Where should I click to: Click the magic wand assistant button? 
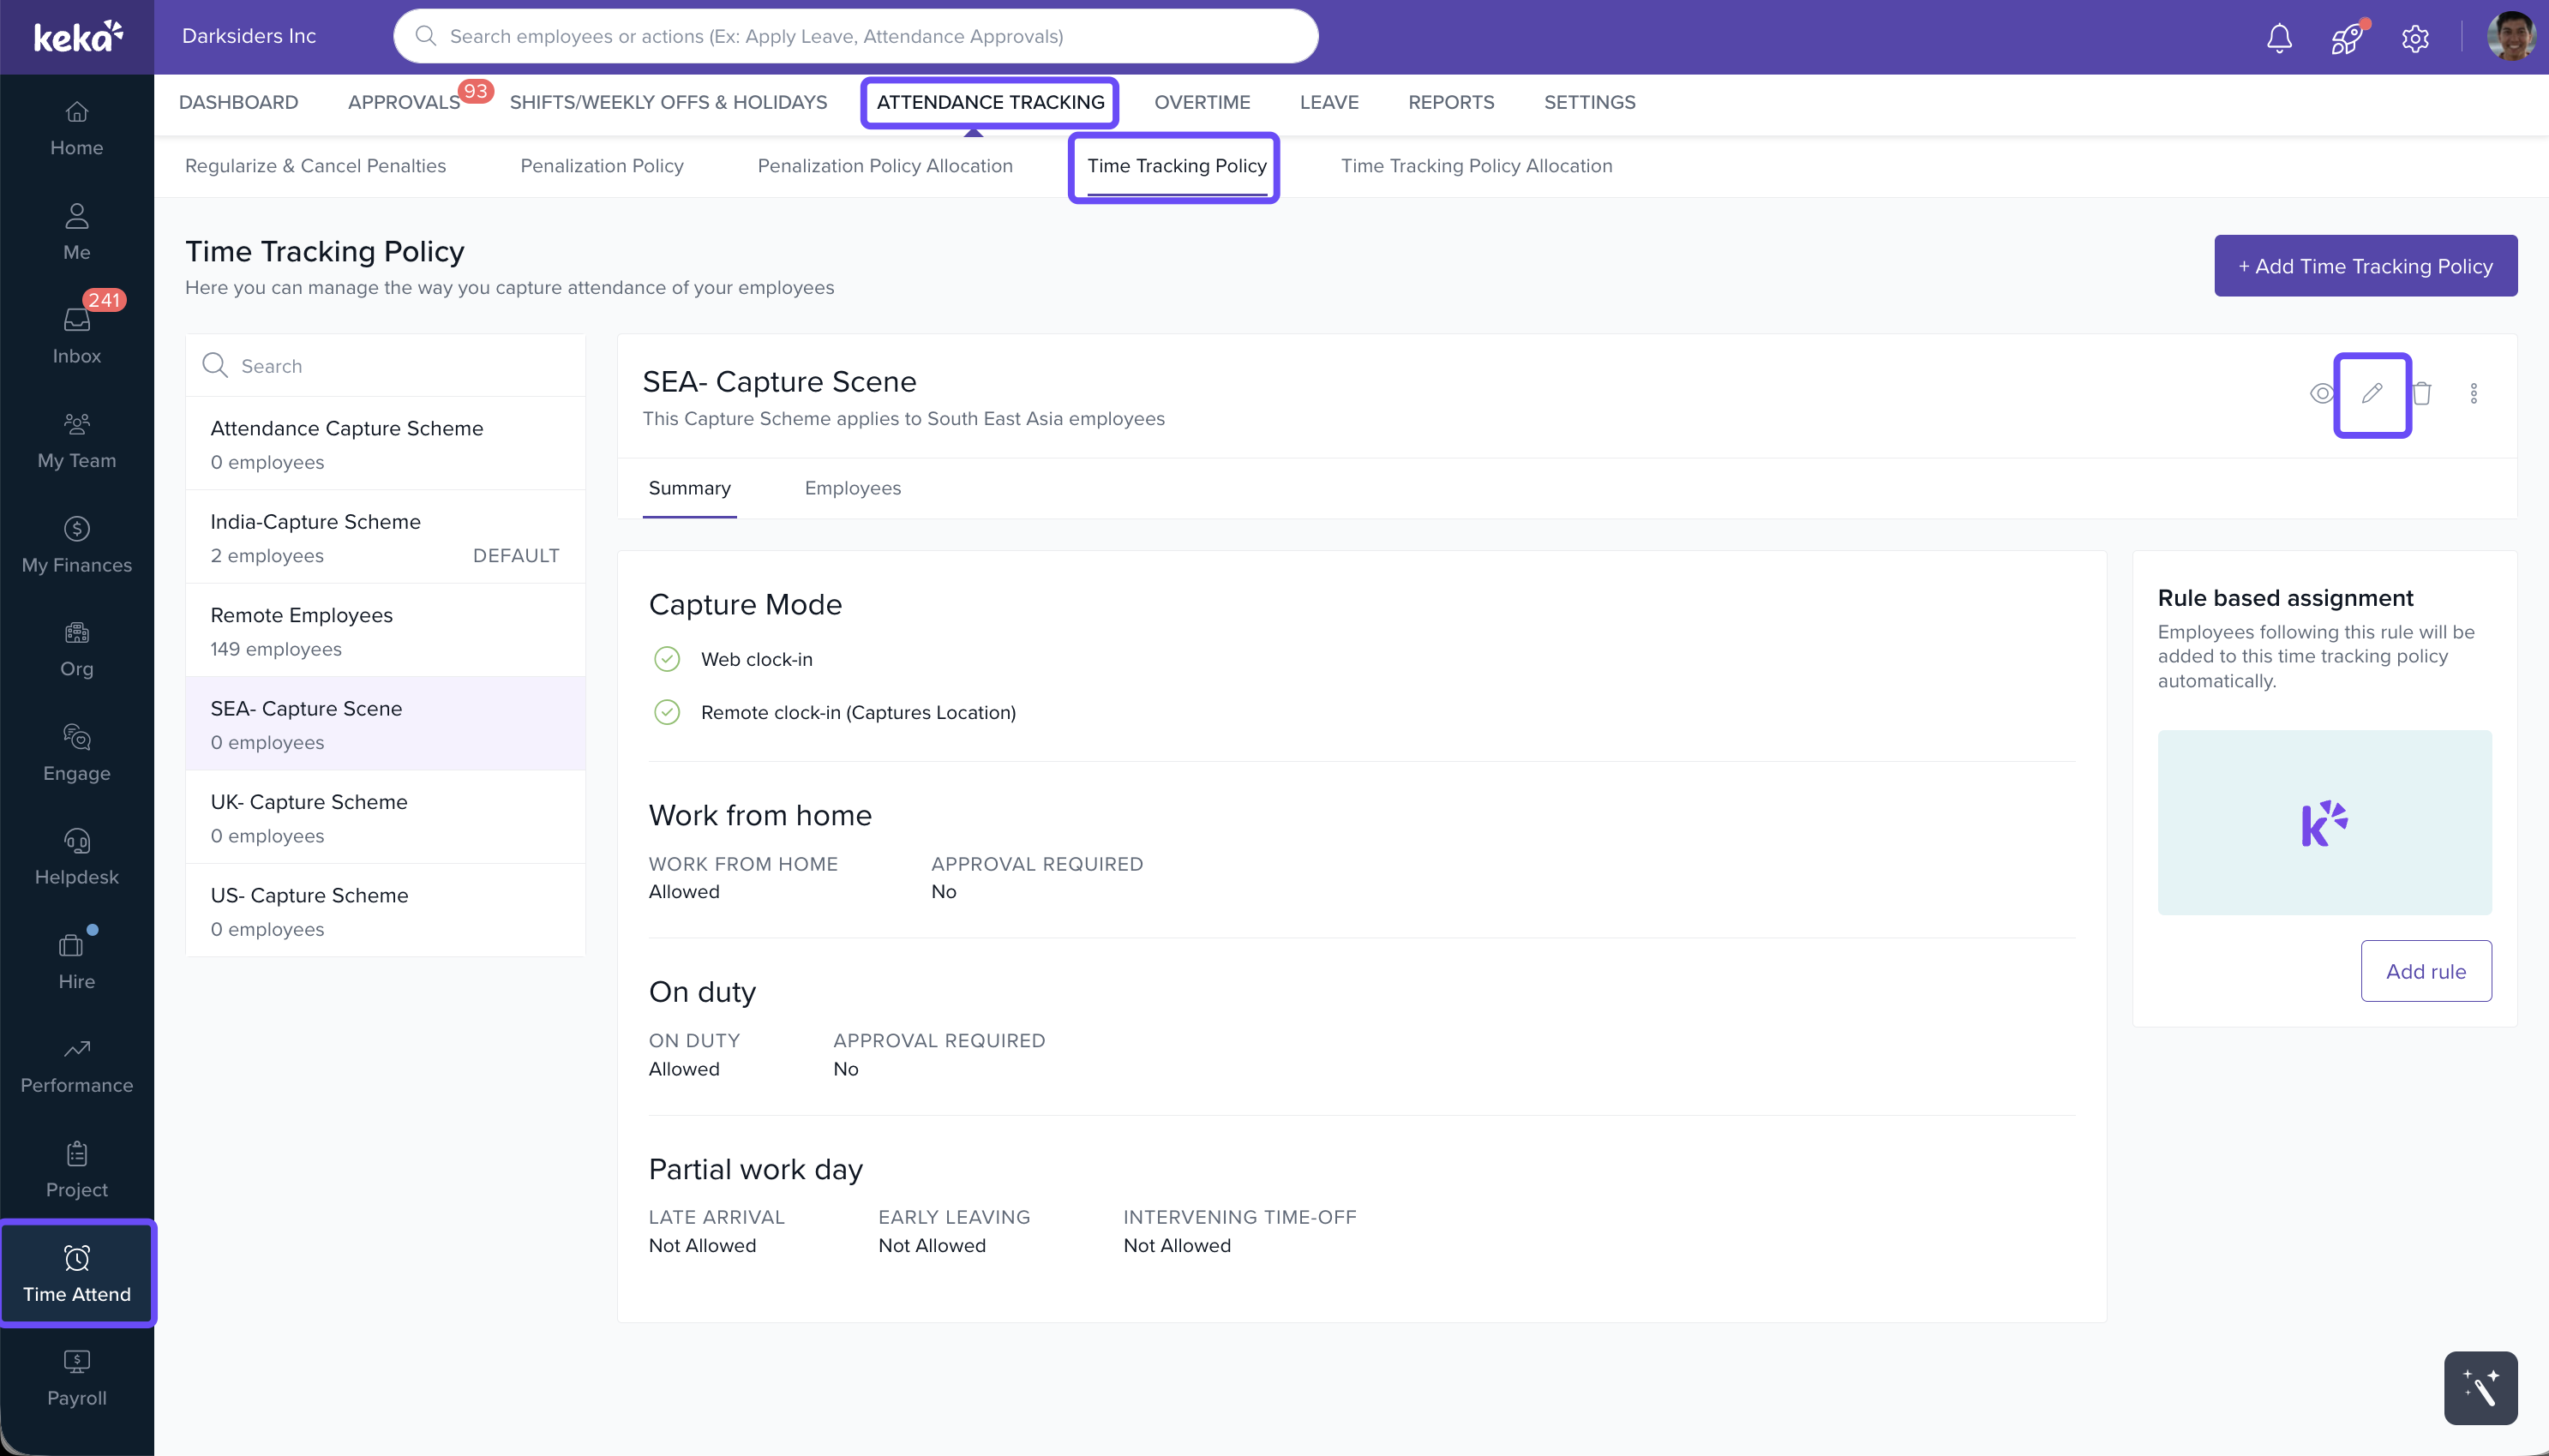[x=2480, y=1388]
